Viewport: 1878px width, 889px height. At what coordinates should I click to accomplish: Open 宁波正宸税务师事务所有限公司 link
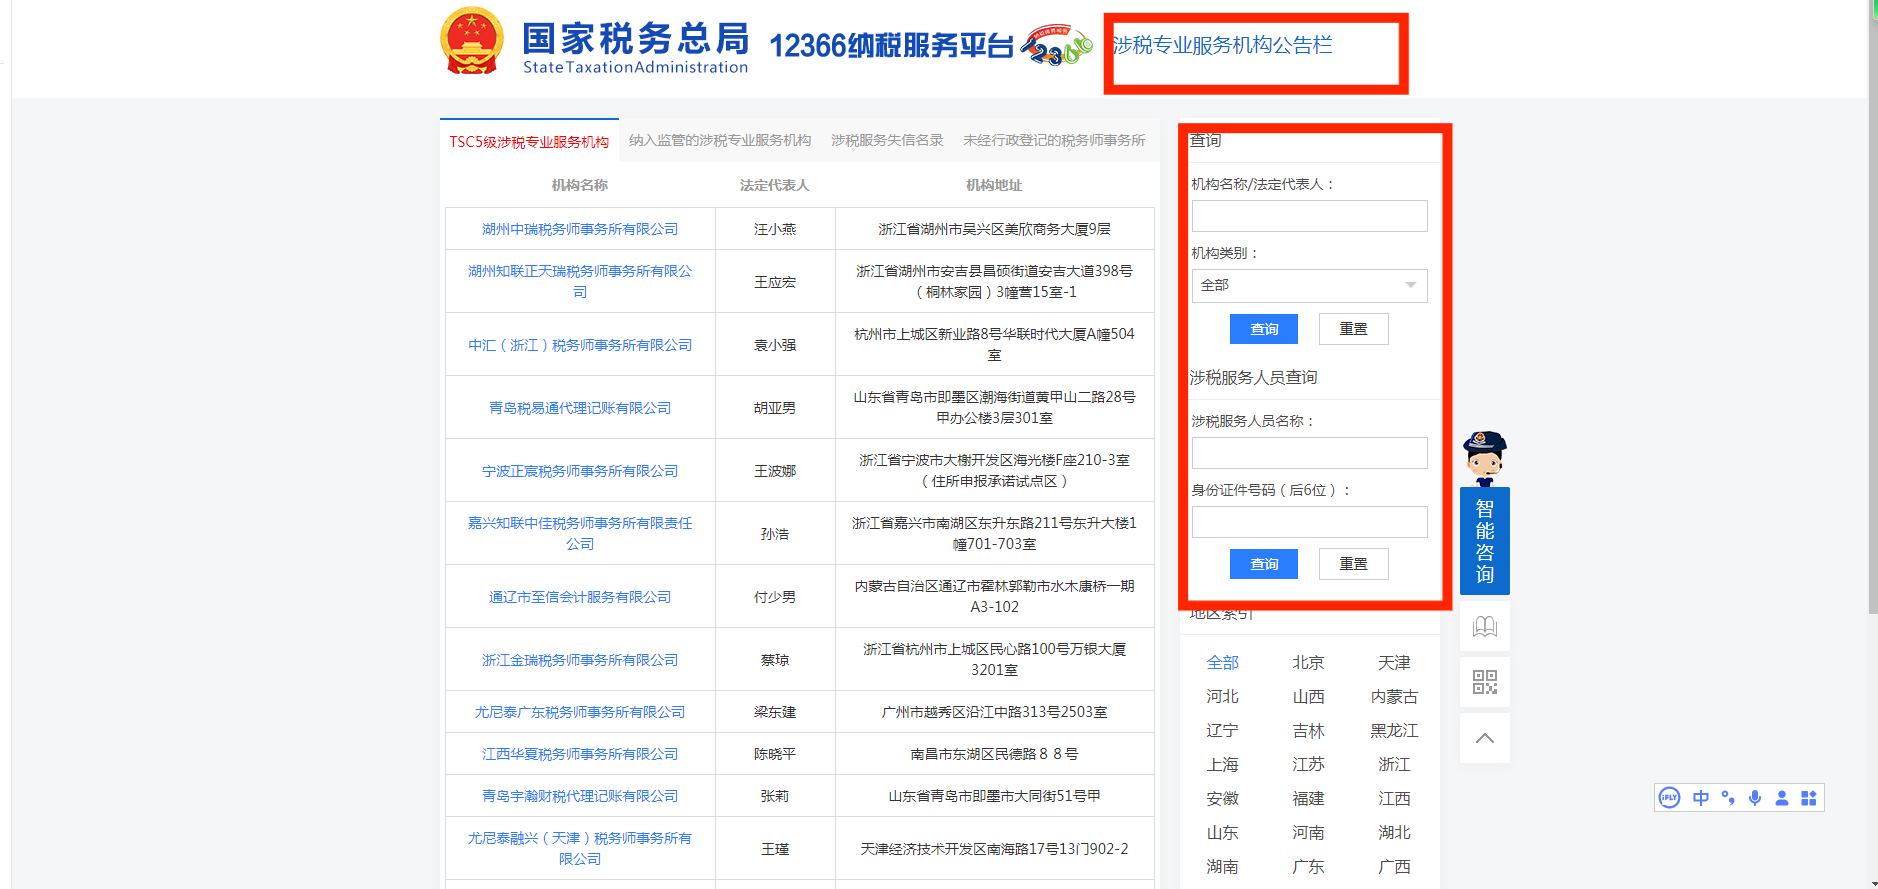point(580,471)
